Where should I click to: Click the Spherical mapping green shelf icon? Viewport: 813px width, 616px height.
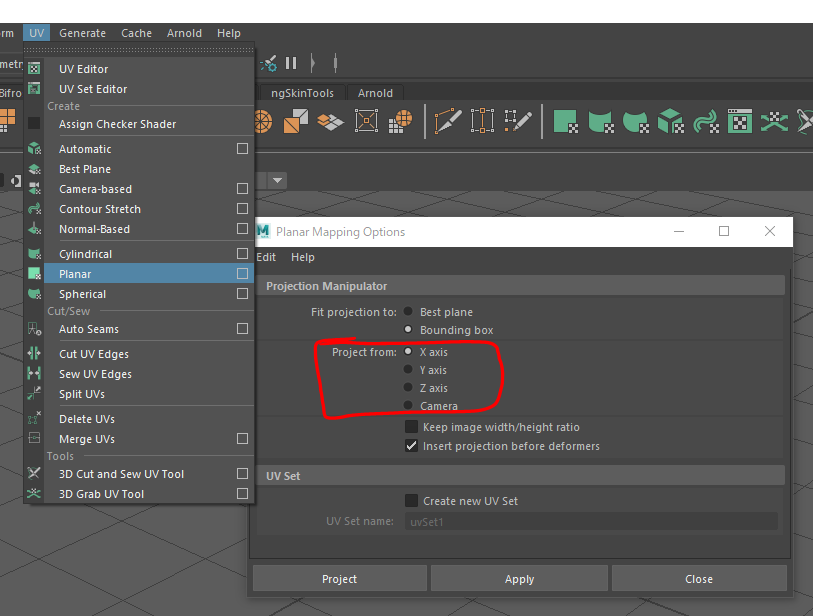click(x=636, y=121)
